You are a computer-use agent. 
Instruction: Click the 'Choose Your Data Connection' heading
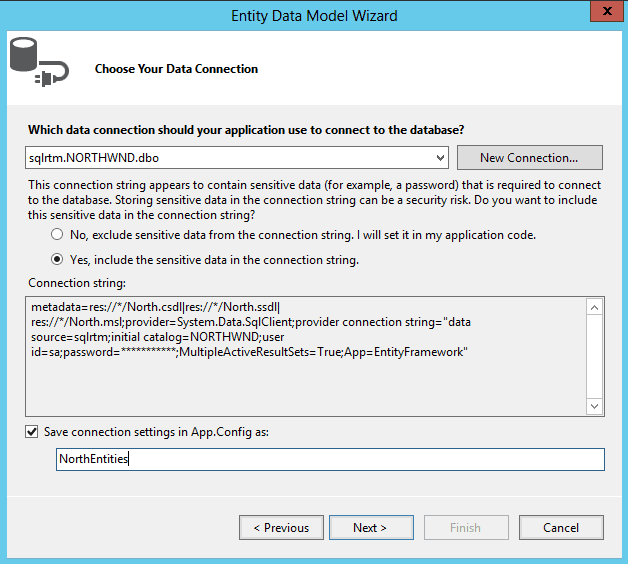[176, 69]
